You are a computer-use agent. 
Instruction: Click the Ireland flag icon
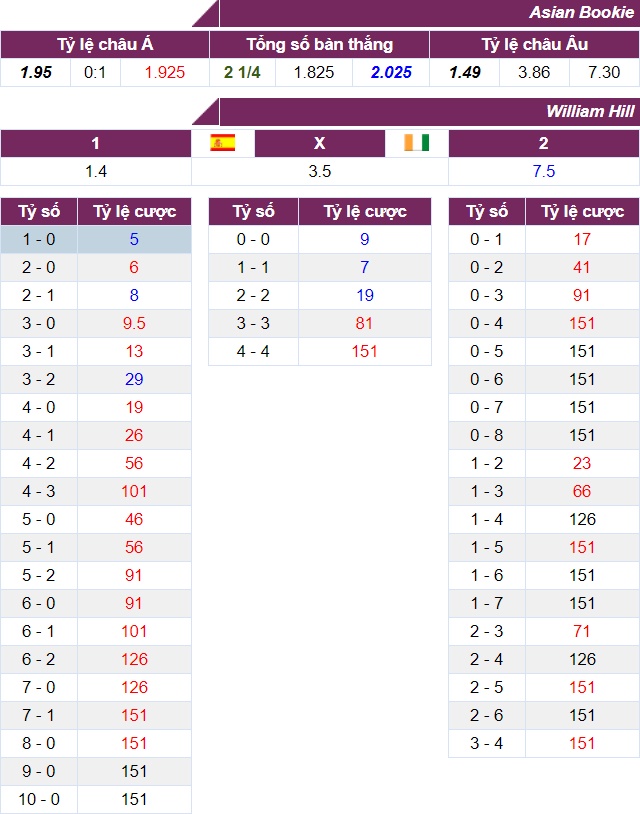[x=416, y=143]
